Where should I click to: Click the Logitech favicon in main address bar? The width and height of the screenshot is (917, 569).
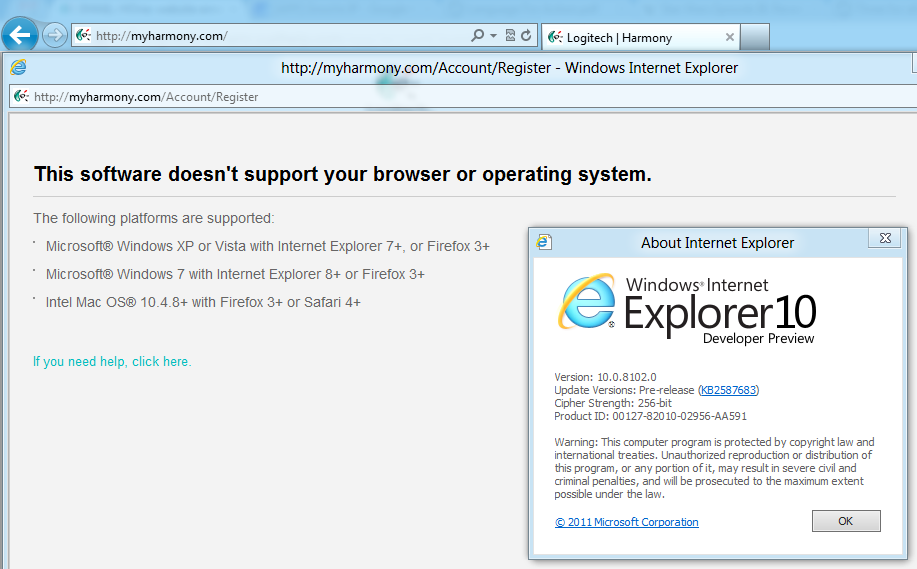[x=83, y=36]
